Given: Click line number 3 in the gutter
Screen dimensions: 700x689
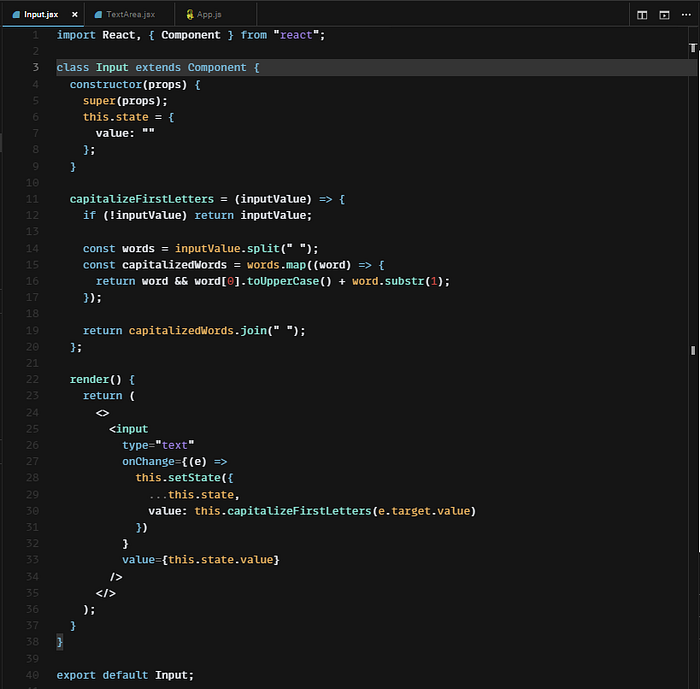Looking at the screenshot, I should [x=35, y=67].
